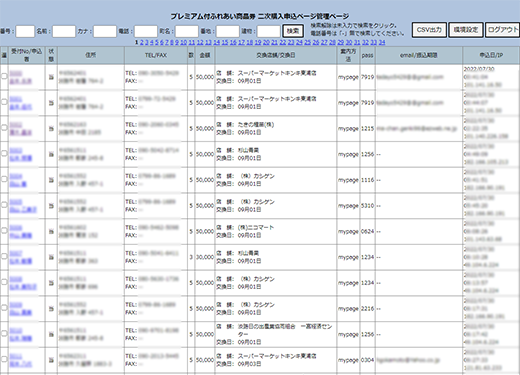Tick checkbox for first row with pass 7919
This screenshot has width=520, height=375.
[x=4, y=76]
